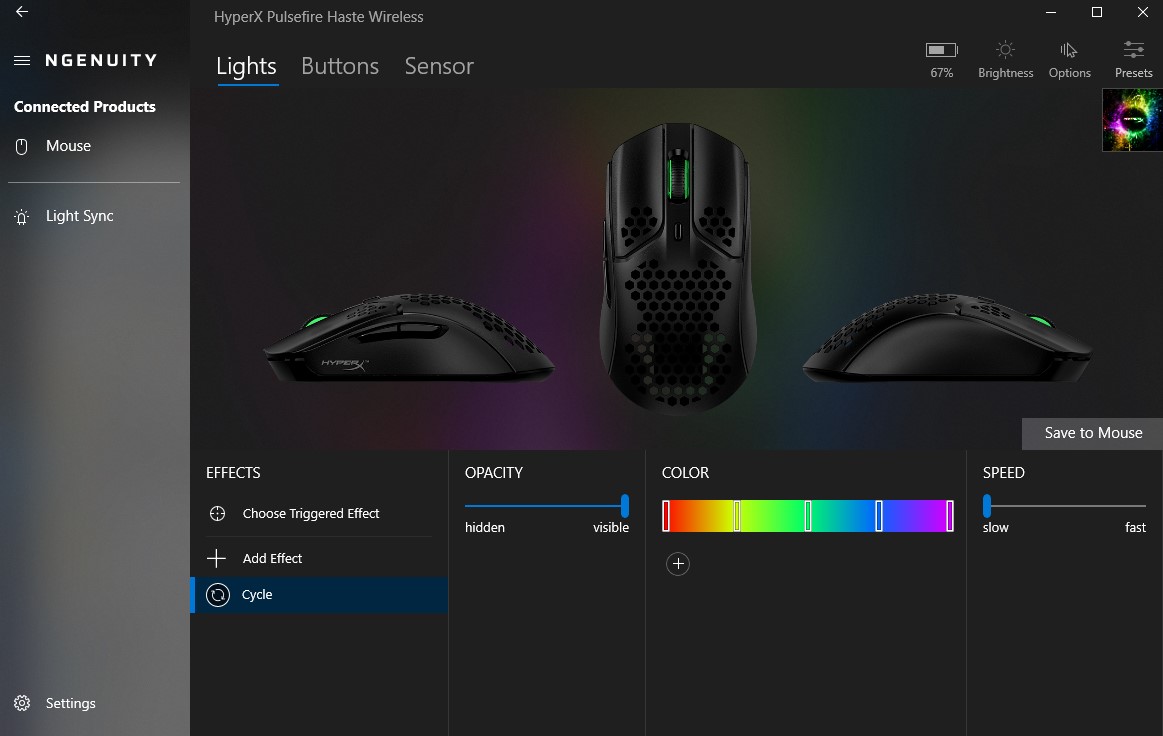Check the battery level icon

[941, 50]
